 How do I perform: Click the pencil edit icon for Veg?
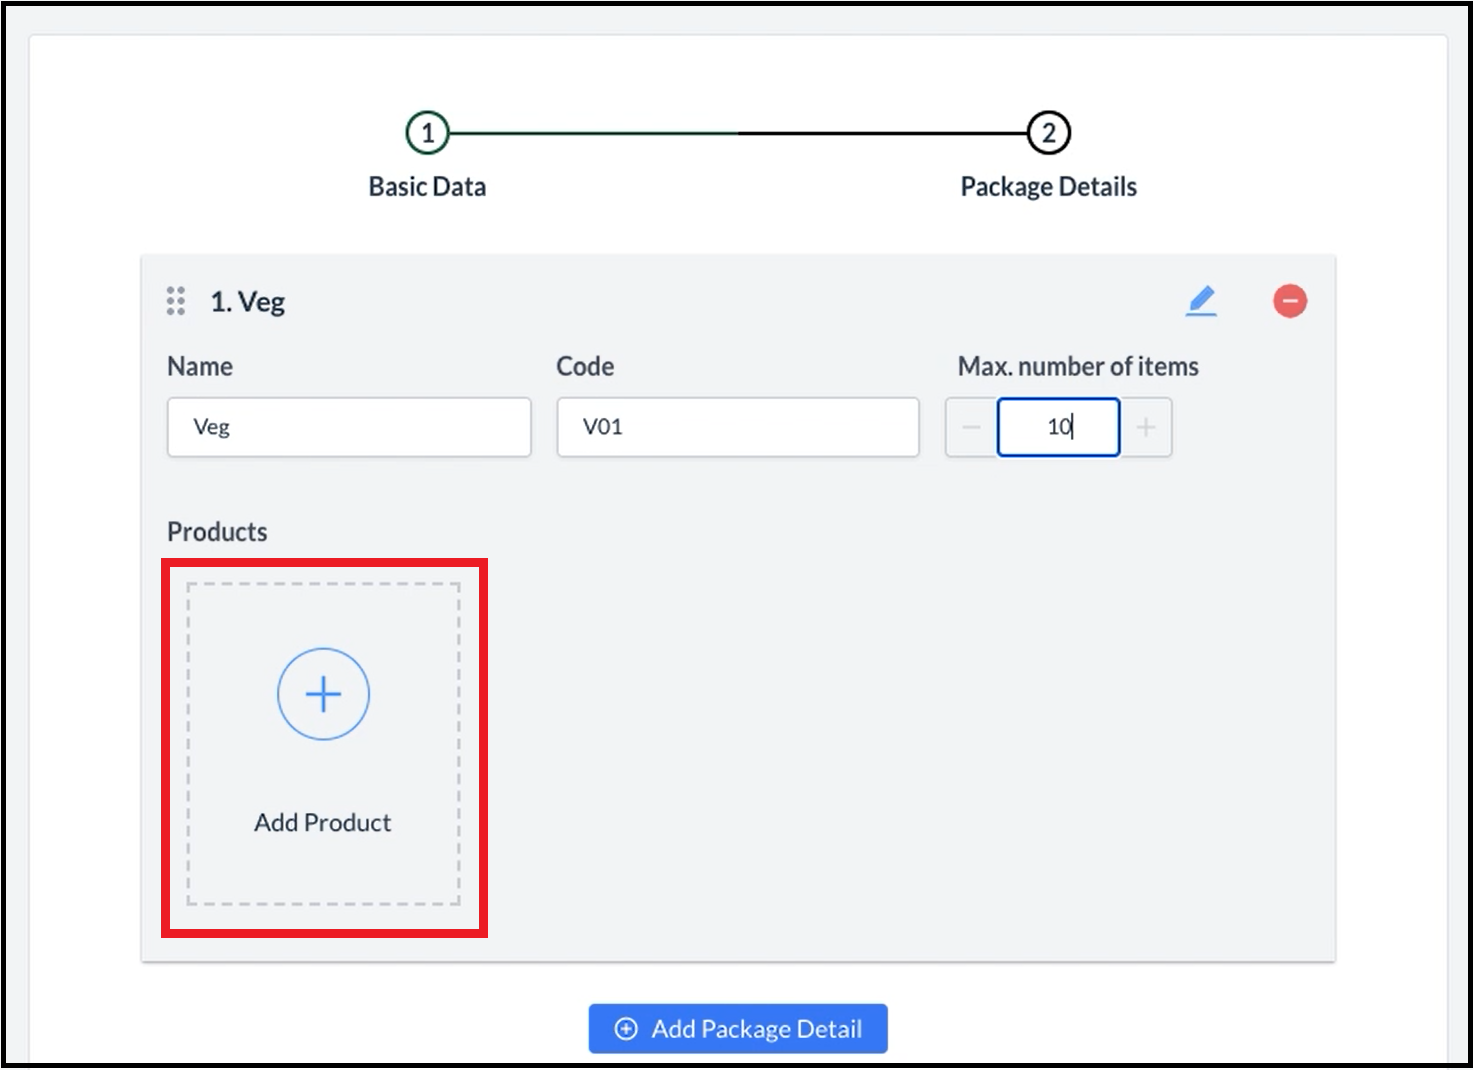point(1201,301)
